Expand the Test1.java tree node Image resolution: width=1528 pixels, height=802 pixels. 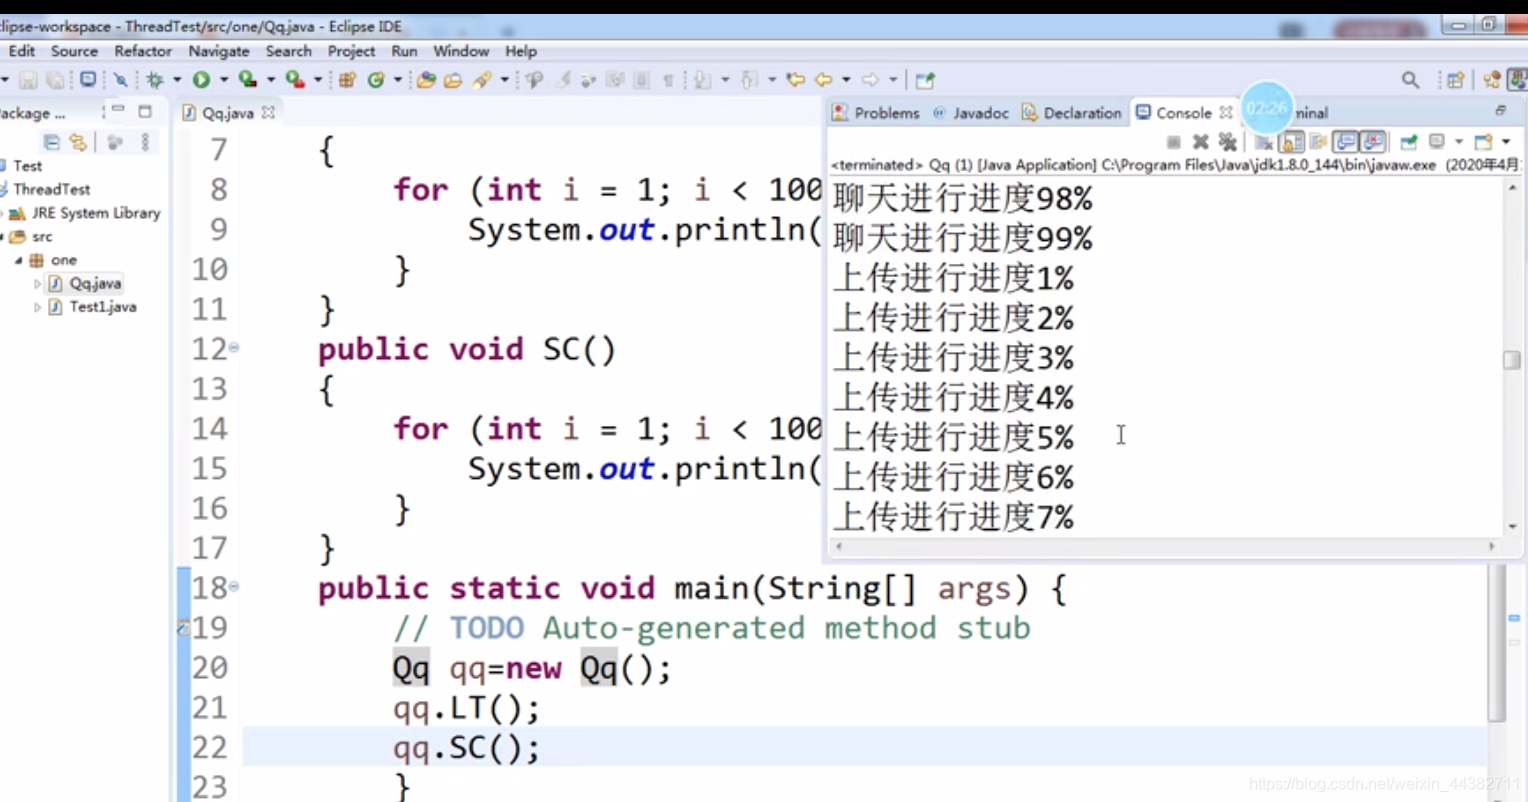click(38, 307)
